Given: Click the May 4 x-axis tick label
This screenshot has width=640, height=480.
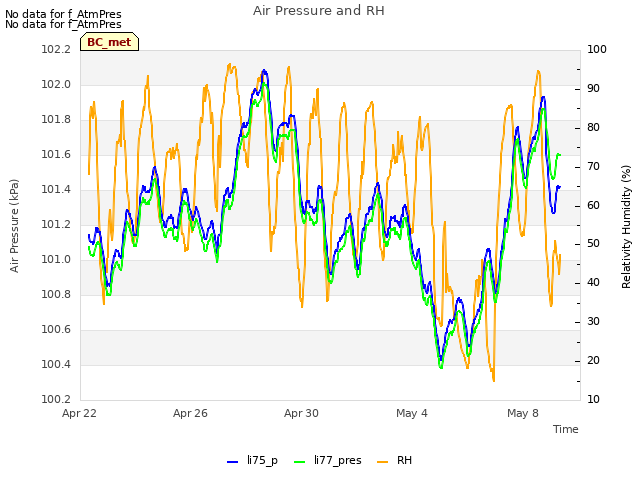Looking at the screenshot, I should pos(412,413).
